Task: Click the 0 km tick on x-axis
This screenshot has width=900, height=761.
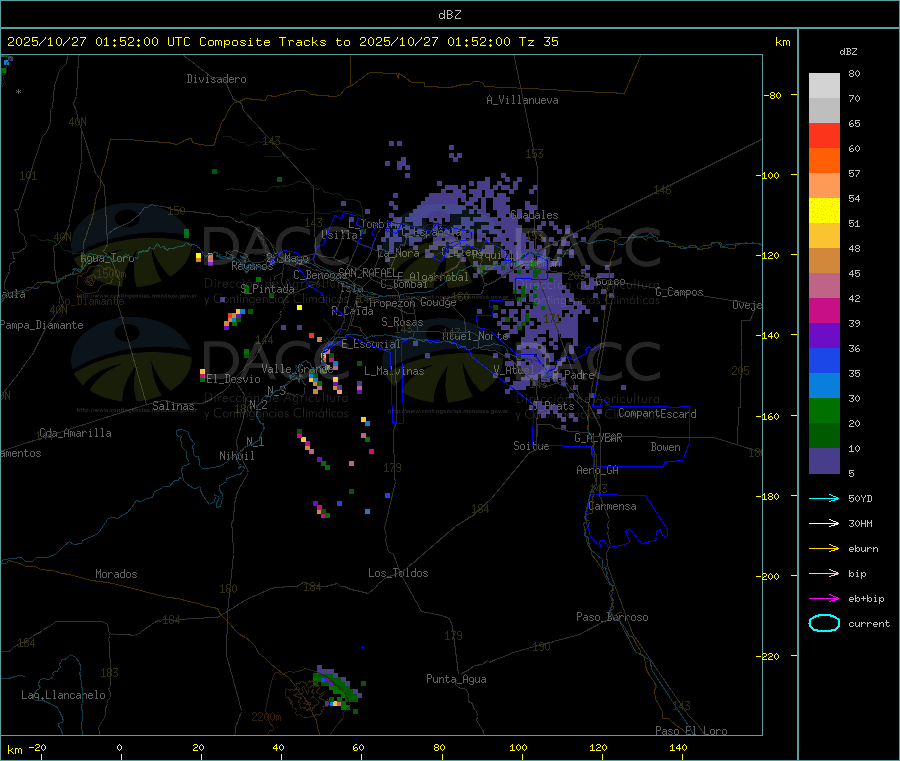Action: [x=119, y=747]
